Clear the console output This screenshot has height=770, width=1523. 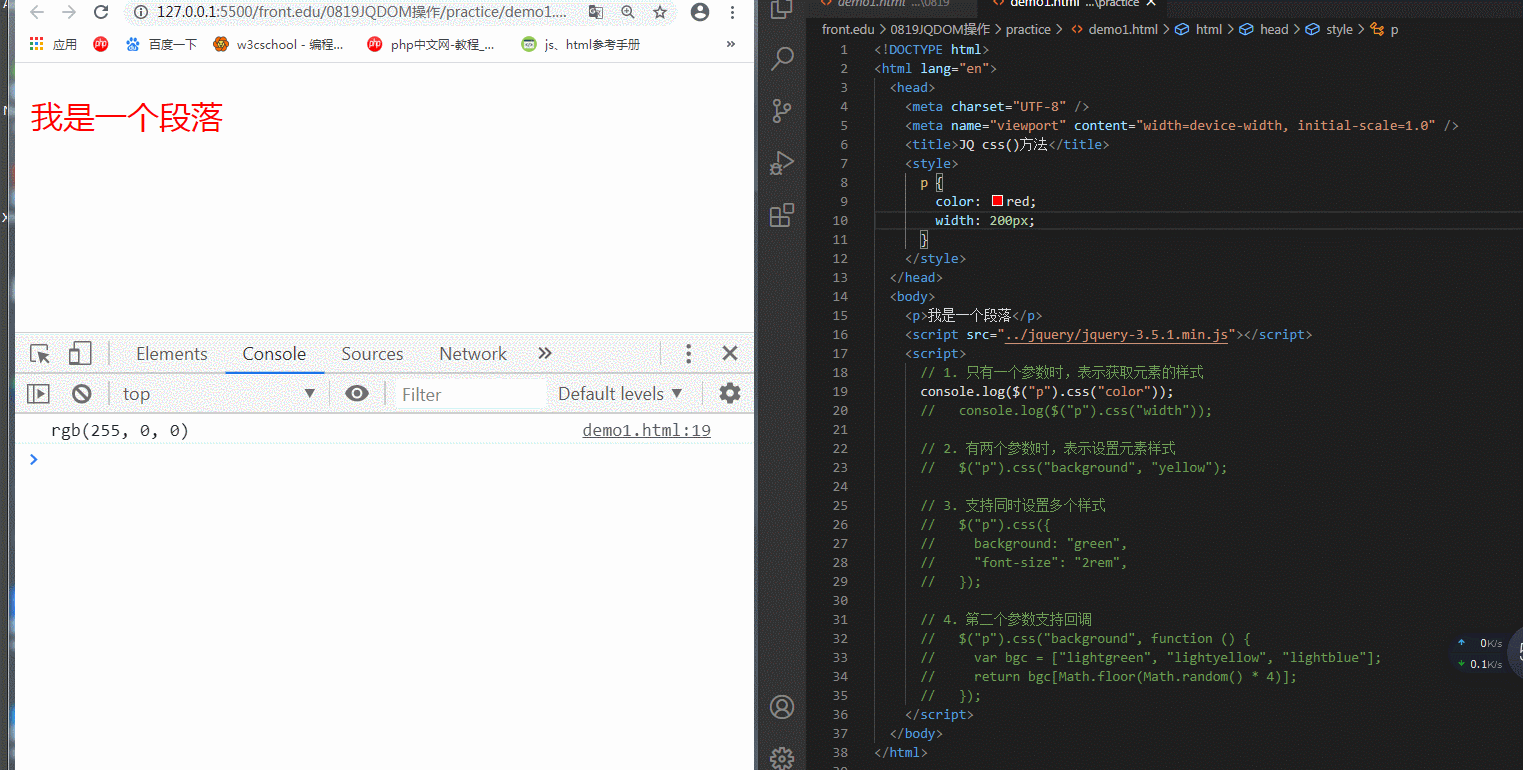click(82, 394)
